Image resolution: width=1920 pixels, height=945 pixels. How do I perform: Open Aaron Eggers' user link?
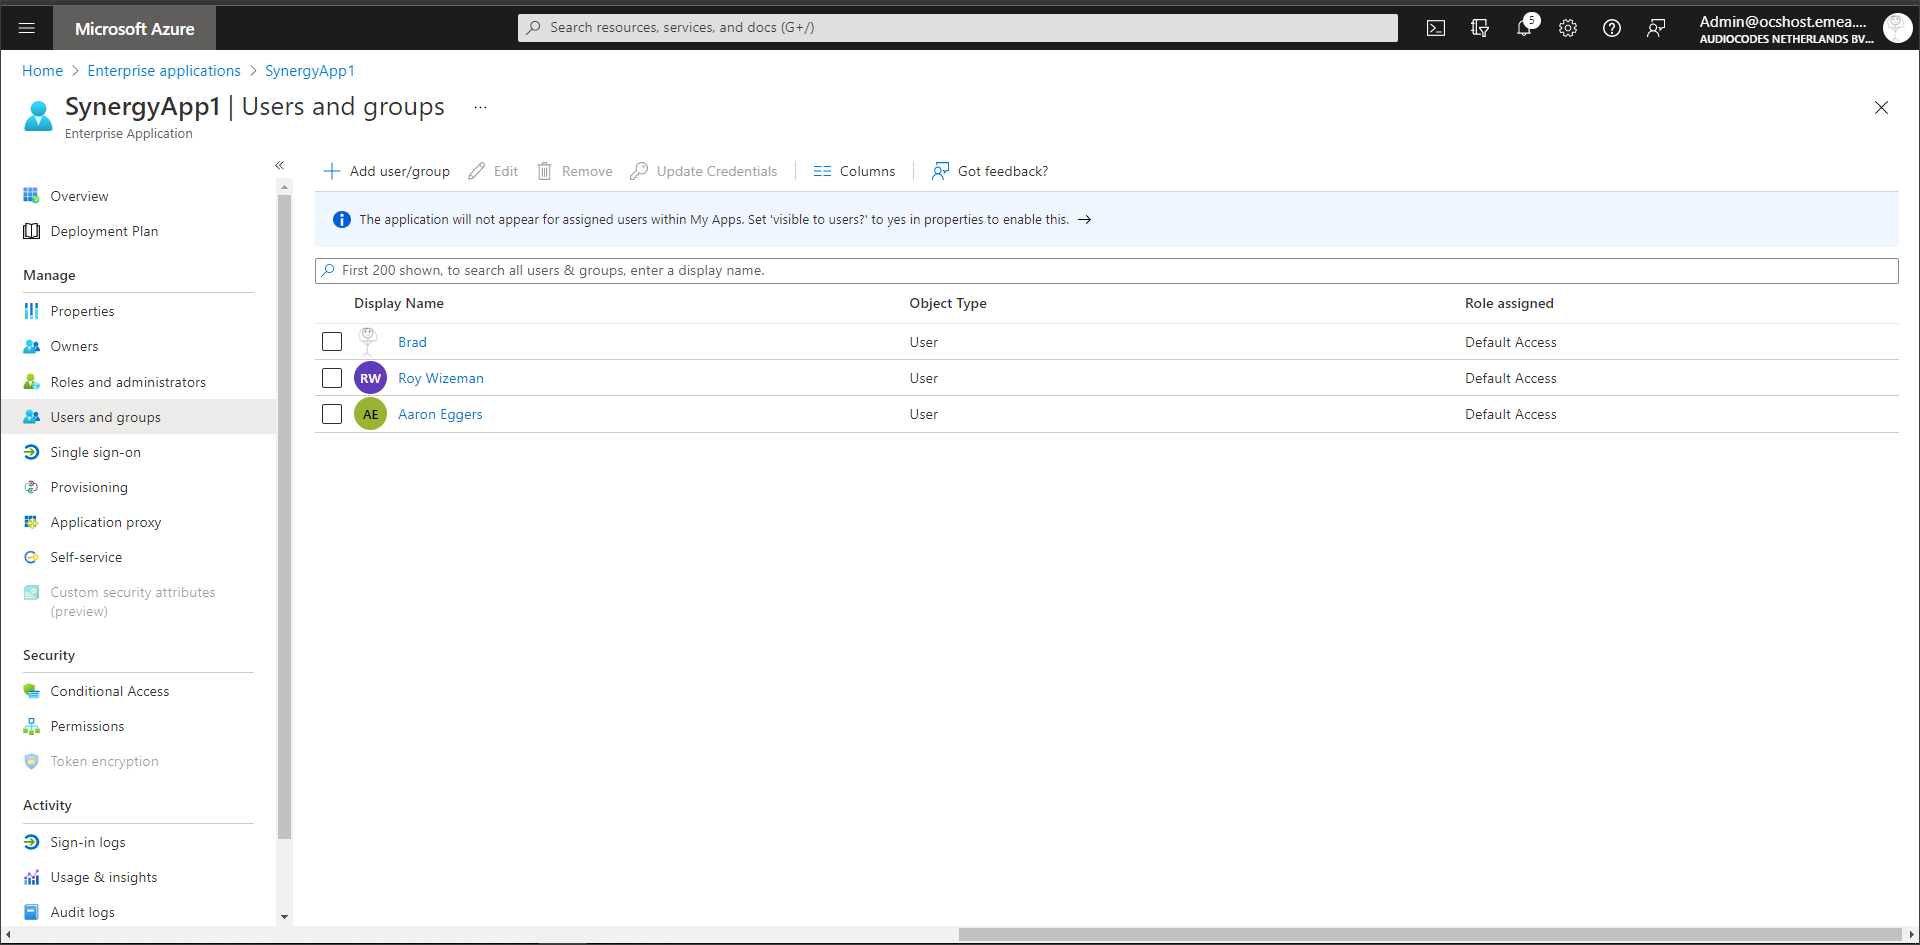coord(440,414)
